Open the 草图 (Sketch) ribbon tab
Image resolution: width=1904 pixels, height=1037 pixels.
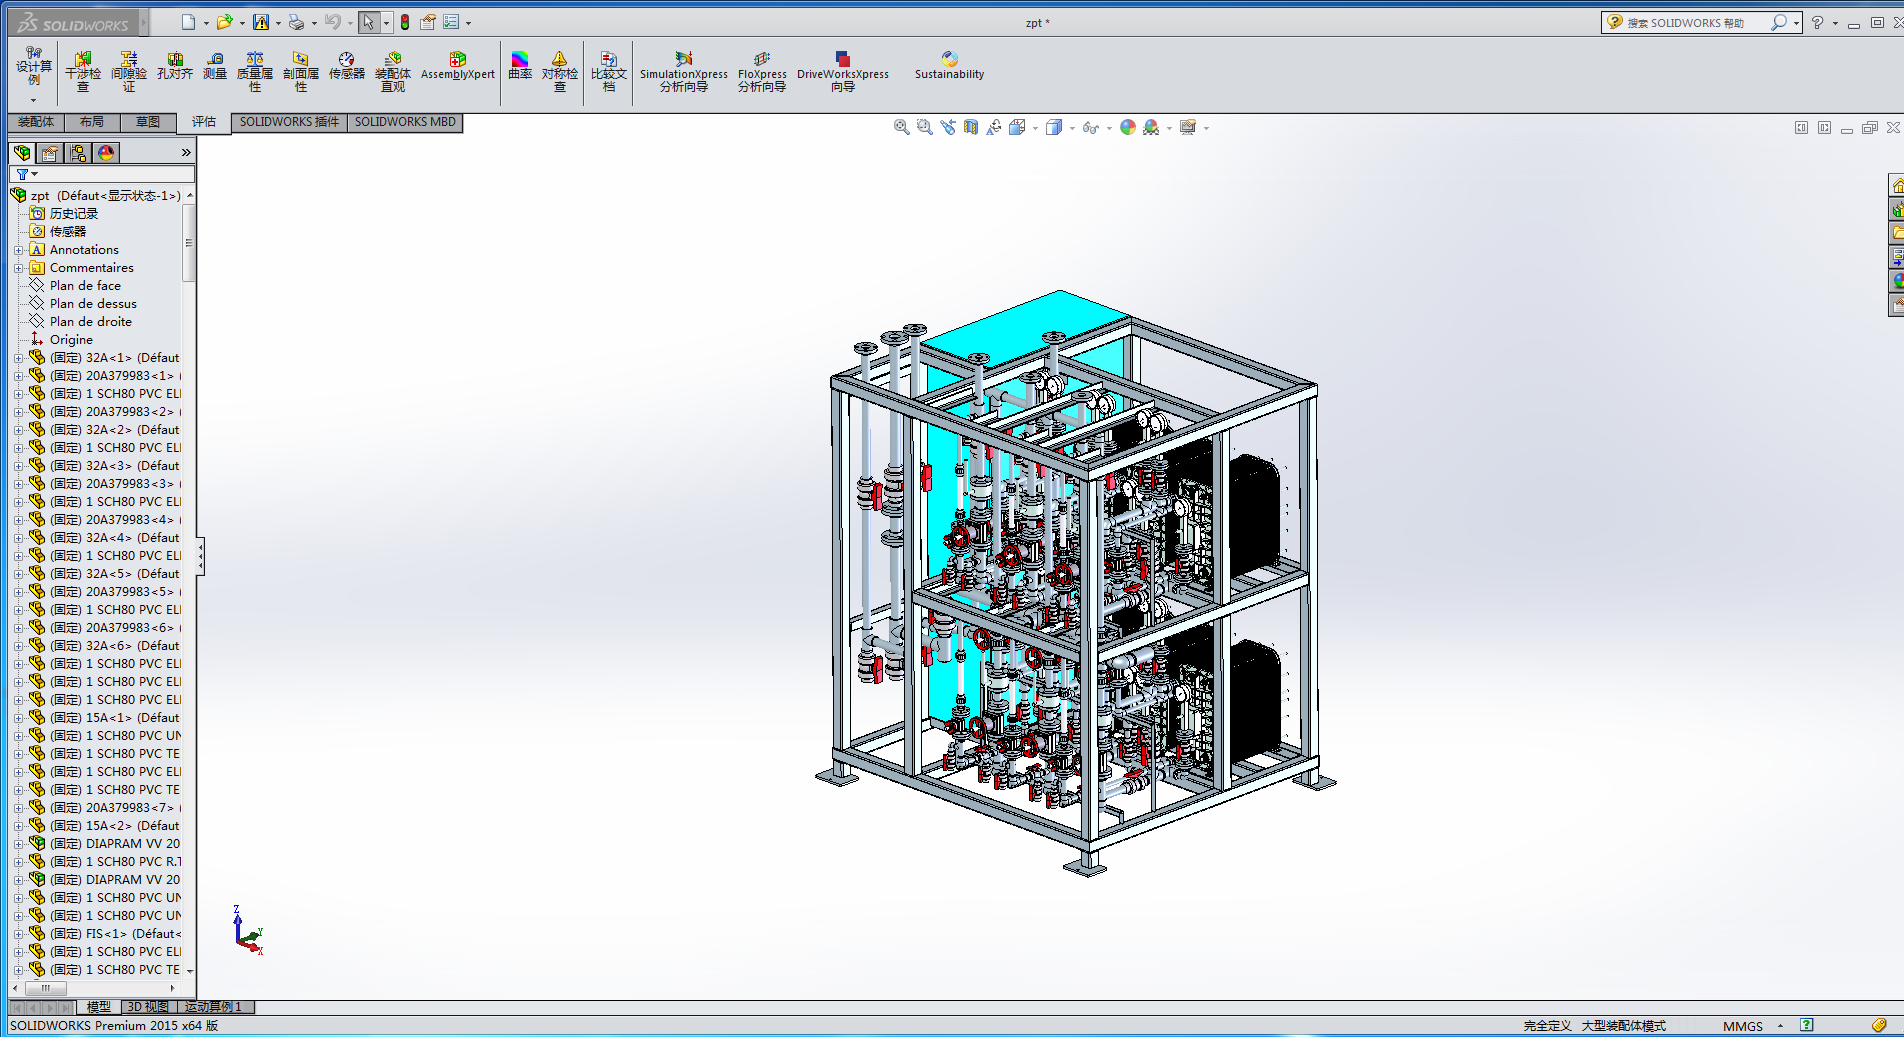(x=148, y=122)
